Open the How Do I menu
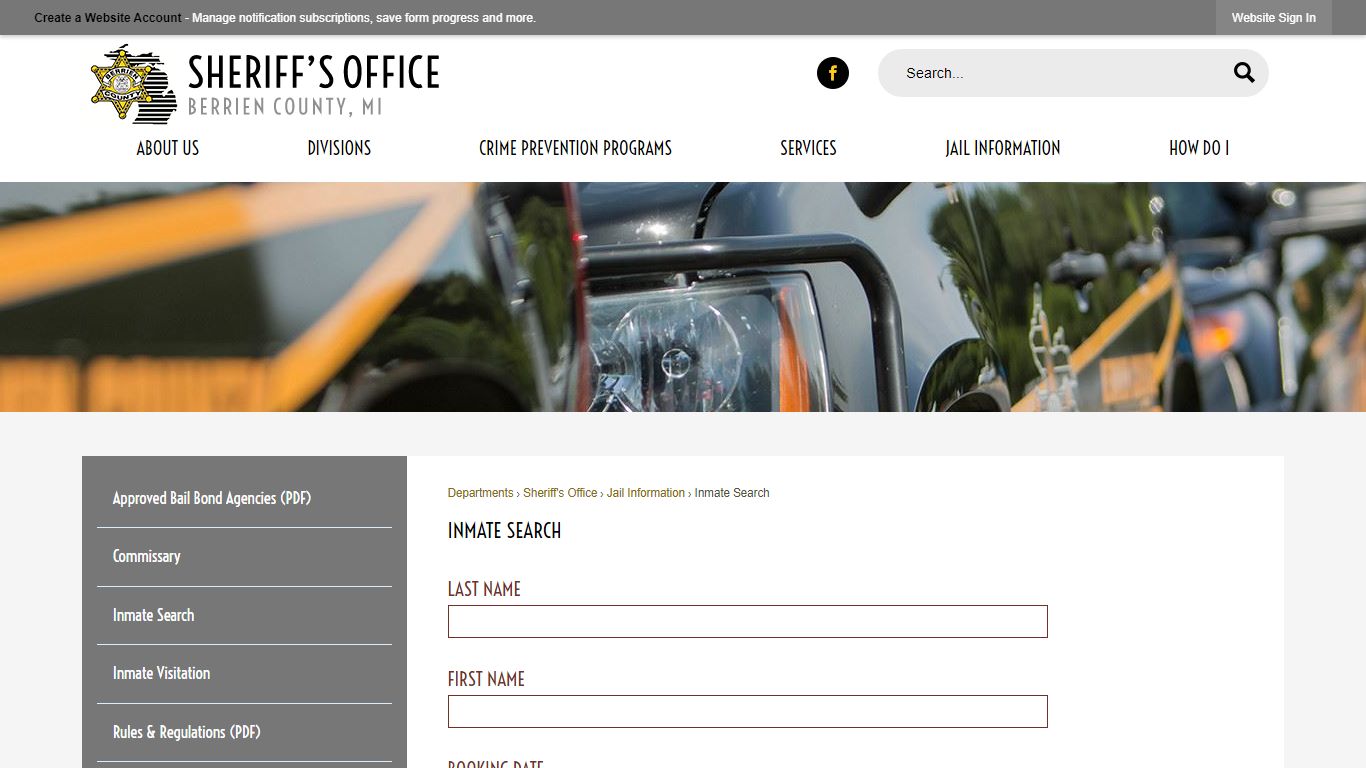Viewport: 1366px width, 768px height. coord(1198,148)
